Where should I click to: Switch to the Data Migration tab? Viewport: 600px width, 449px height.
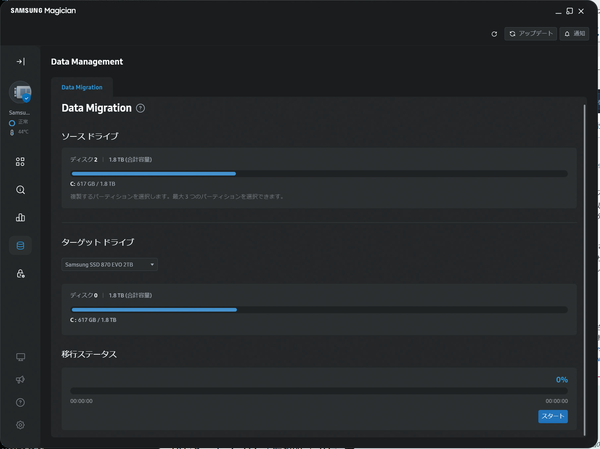(82, 87)
